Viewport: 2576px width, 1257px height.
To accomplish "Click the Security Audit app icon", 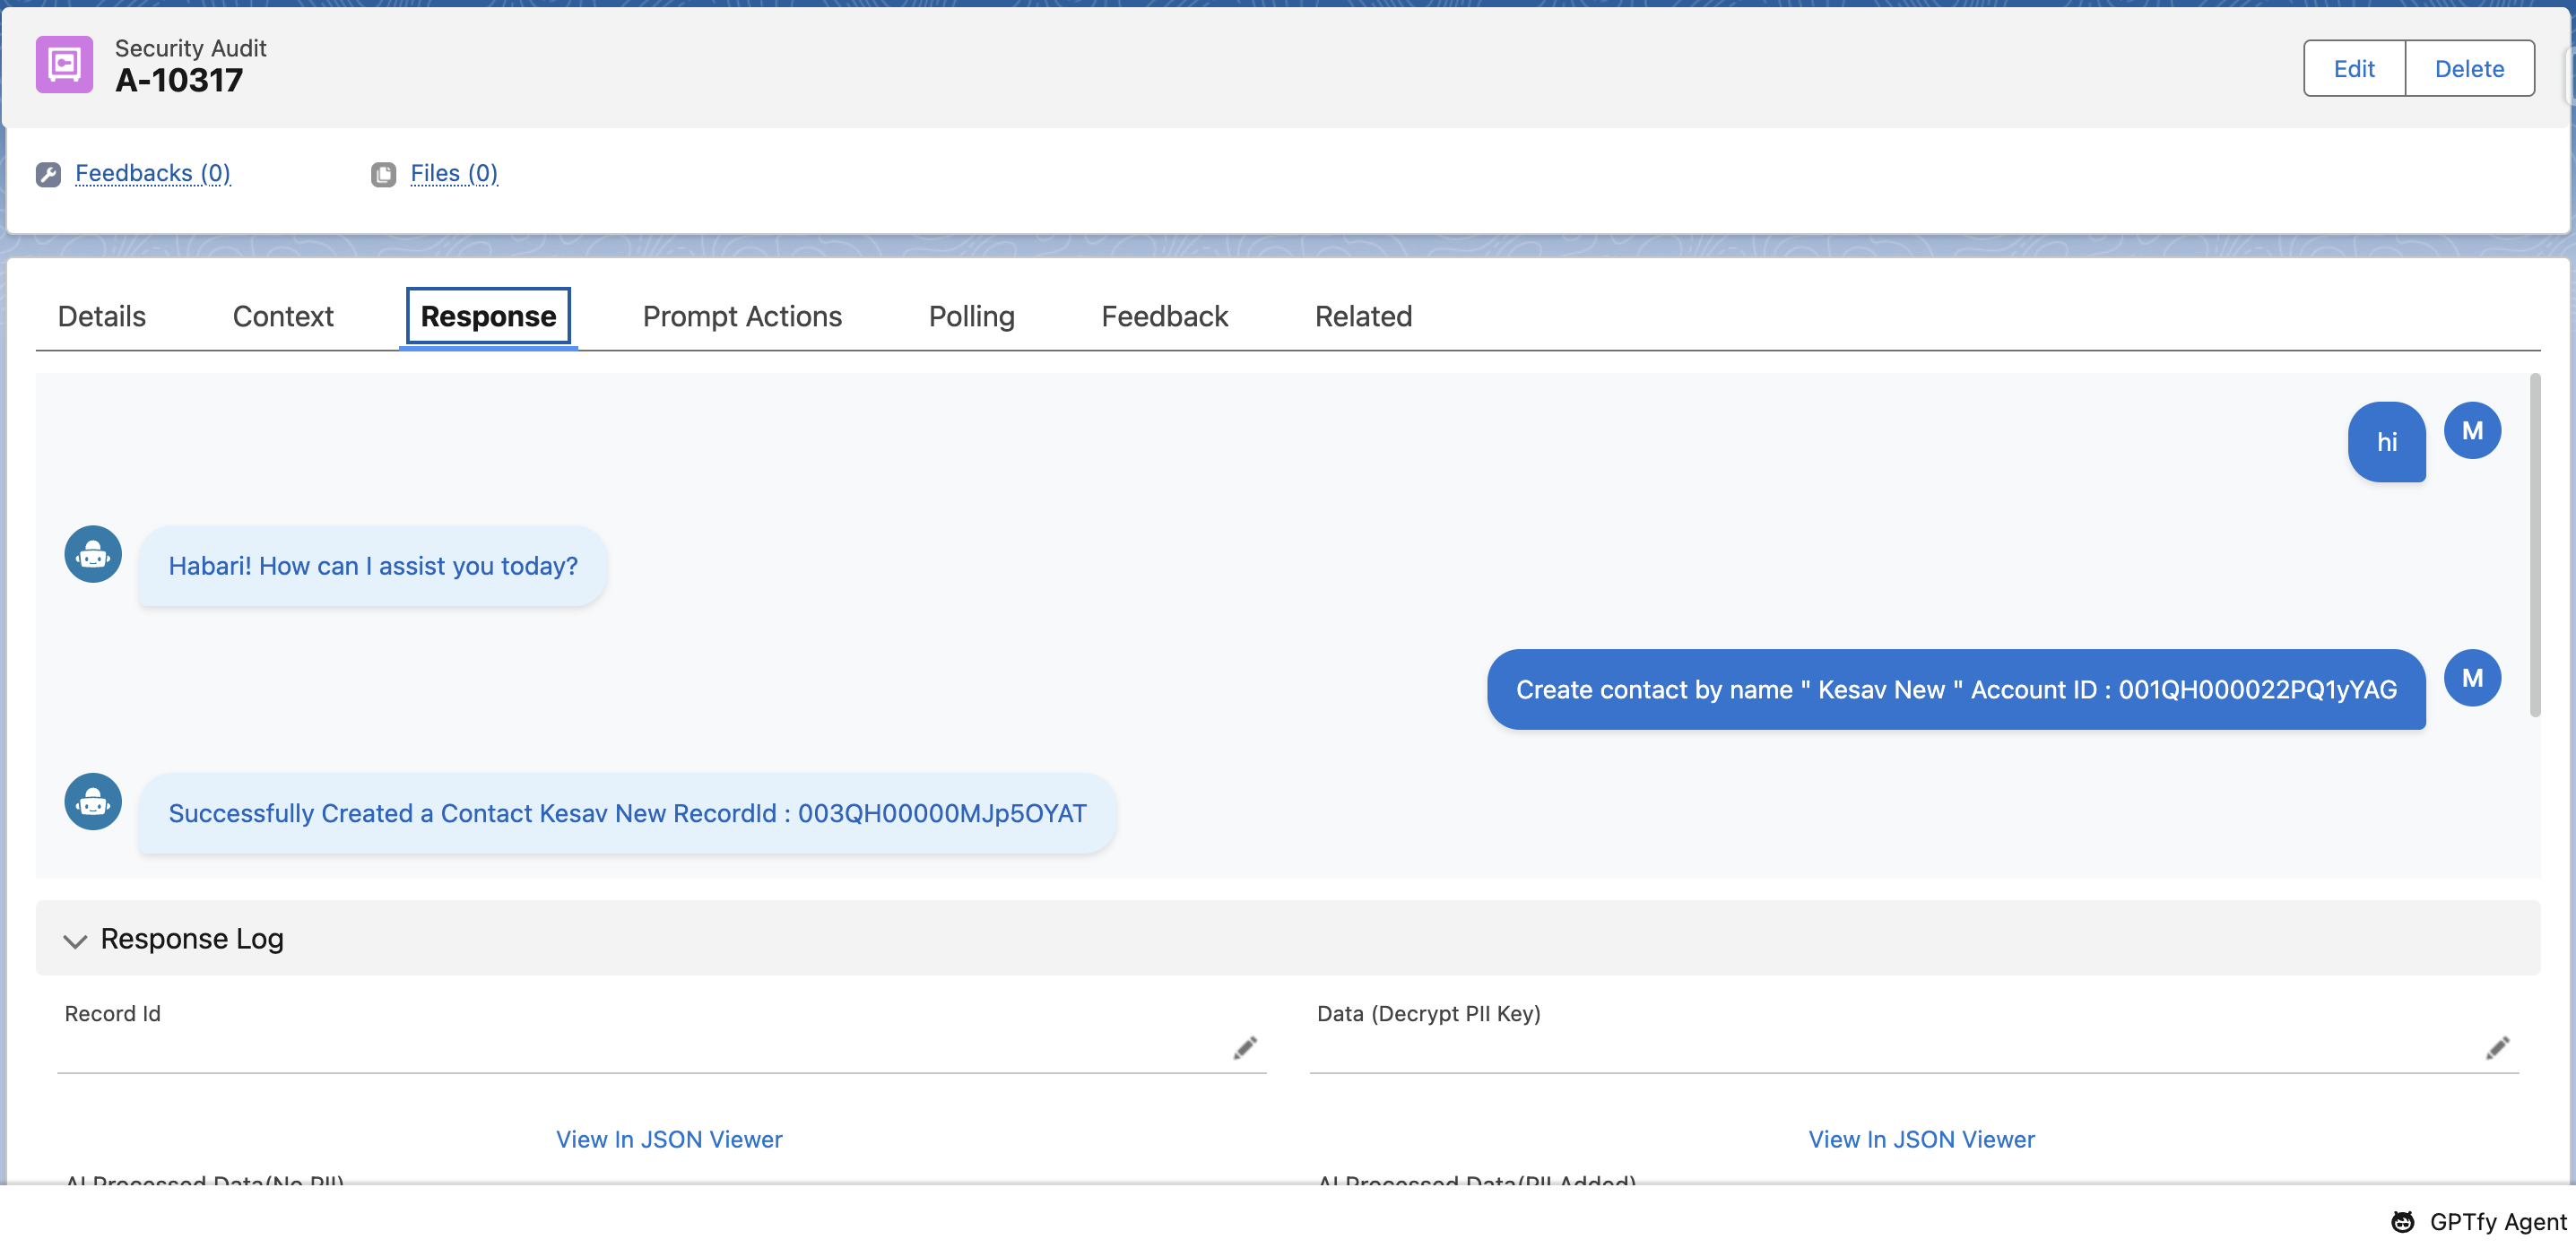I will click(x=63, y=63).
